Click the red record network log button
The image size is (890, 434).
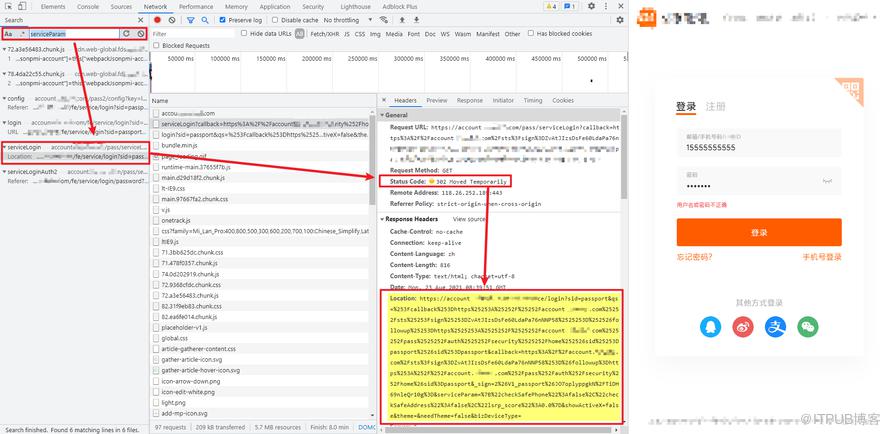[x=158, y=20]
